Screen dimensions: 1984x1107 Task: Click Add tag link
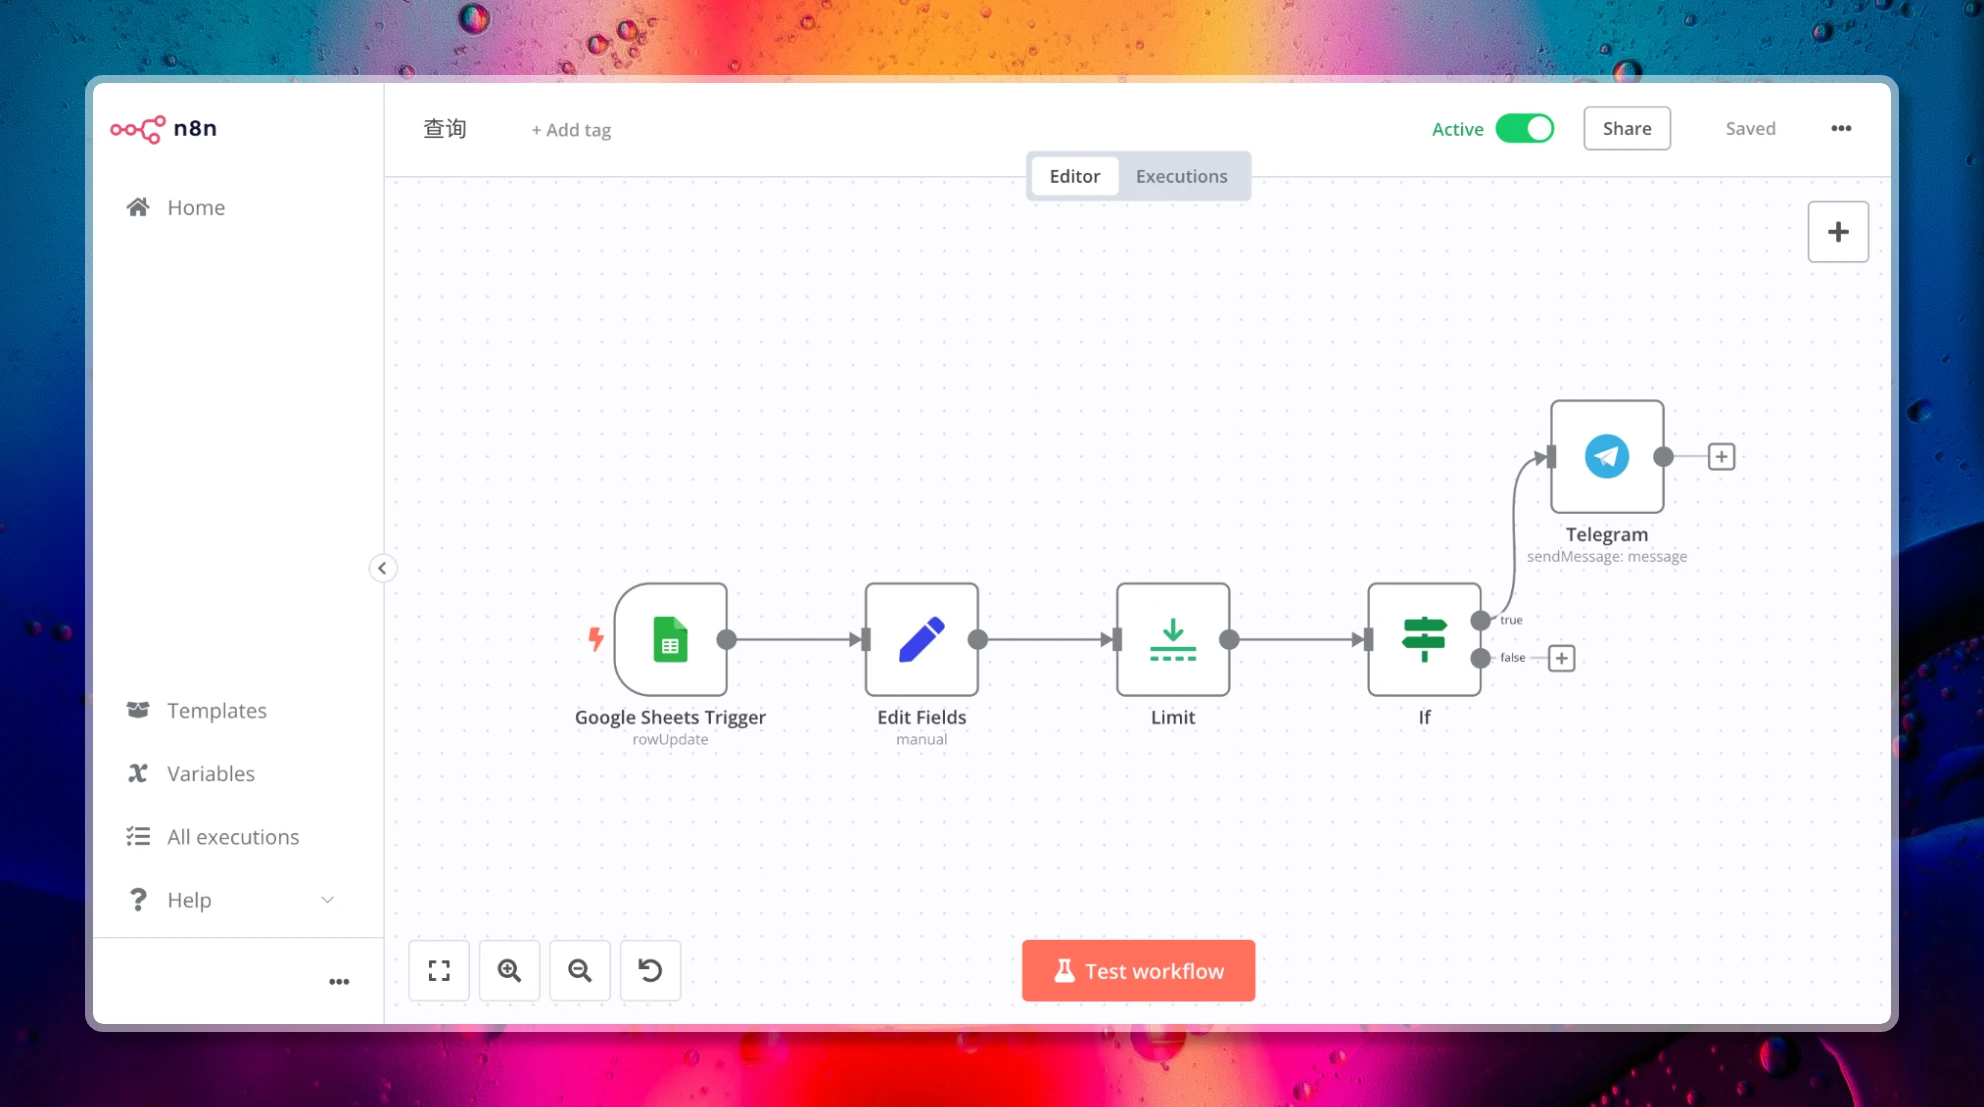coord(571,130)
